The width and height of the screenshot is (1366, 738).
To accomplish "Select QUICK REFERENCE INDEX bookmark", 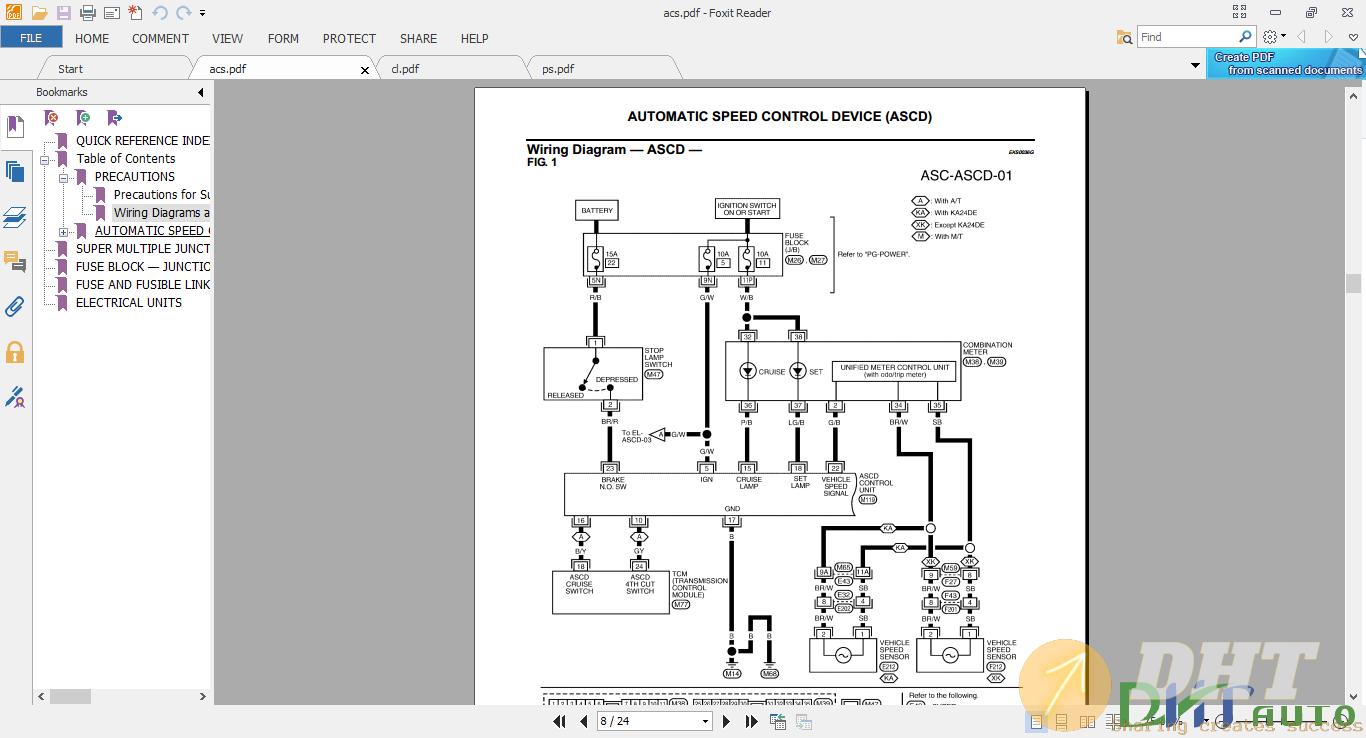I will (143, 141).
